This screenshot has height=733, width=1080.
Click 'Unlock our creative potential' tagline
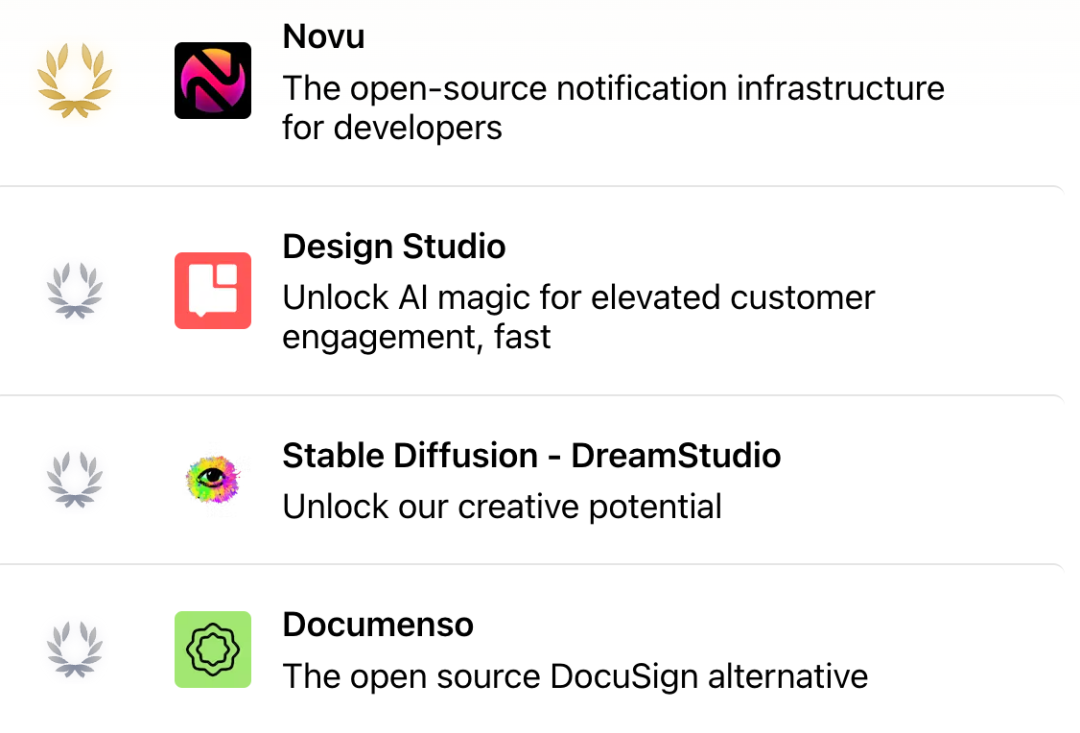pos(502,507)
